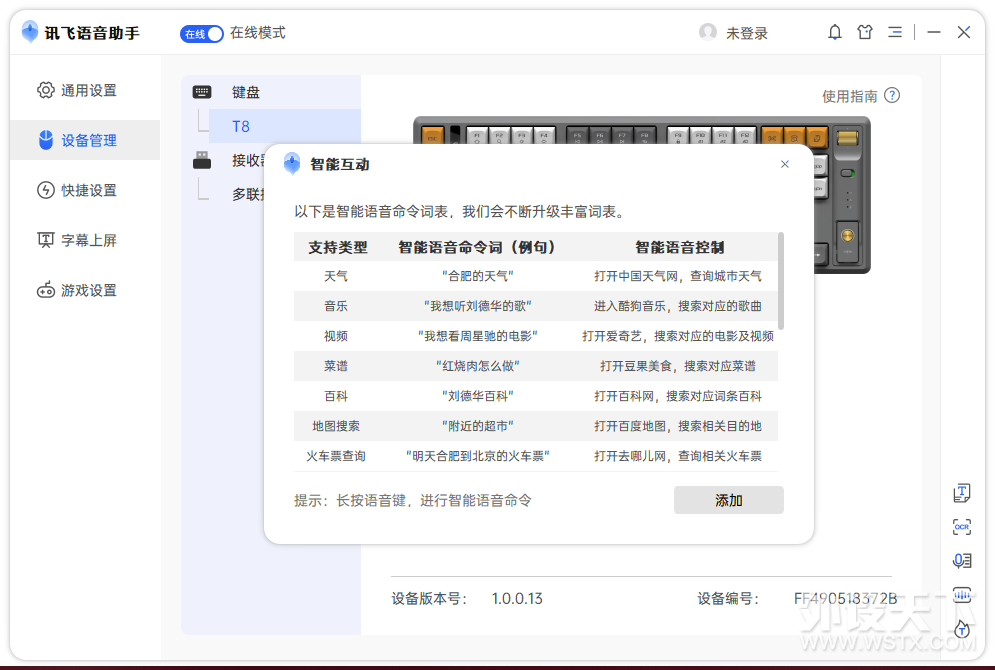Open 字幕上屏 in the sidebar
The image size is (995, 670).
85,240
